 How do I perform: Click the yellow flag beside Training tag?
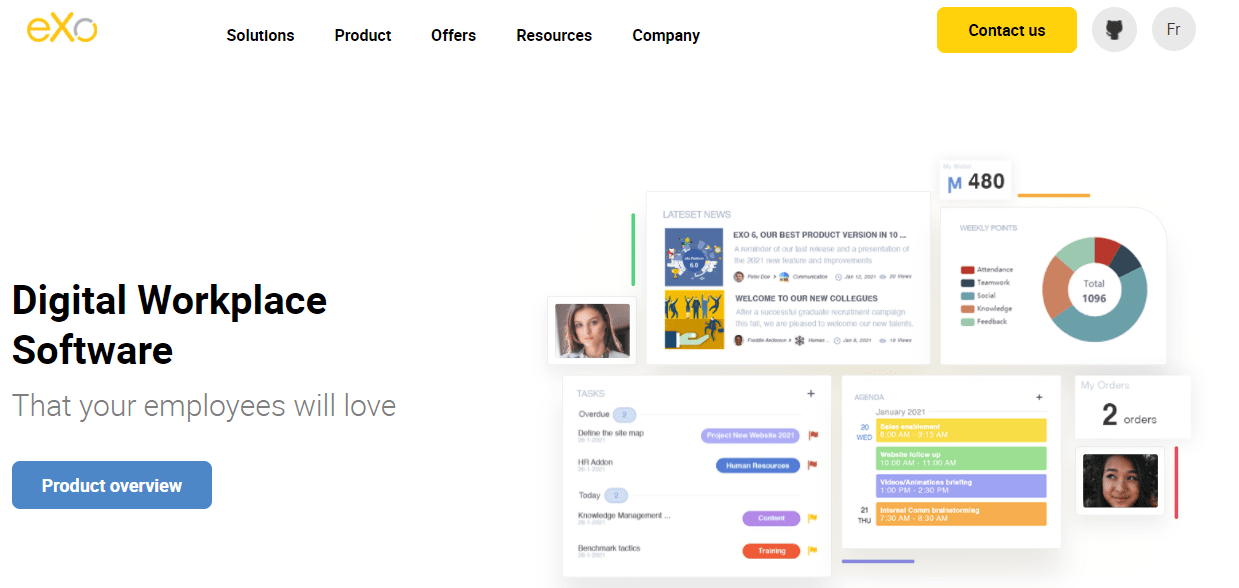click(x=813, y=550)
